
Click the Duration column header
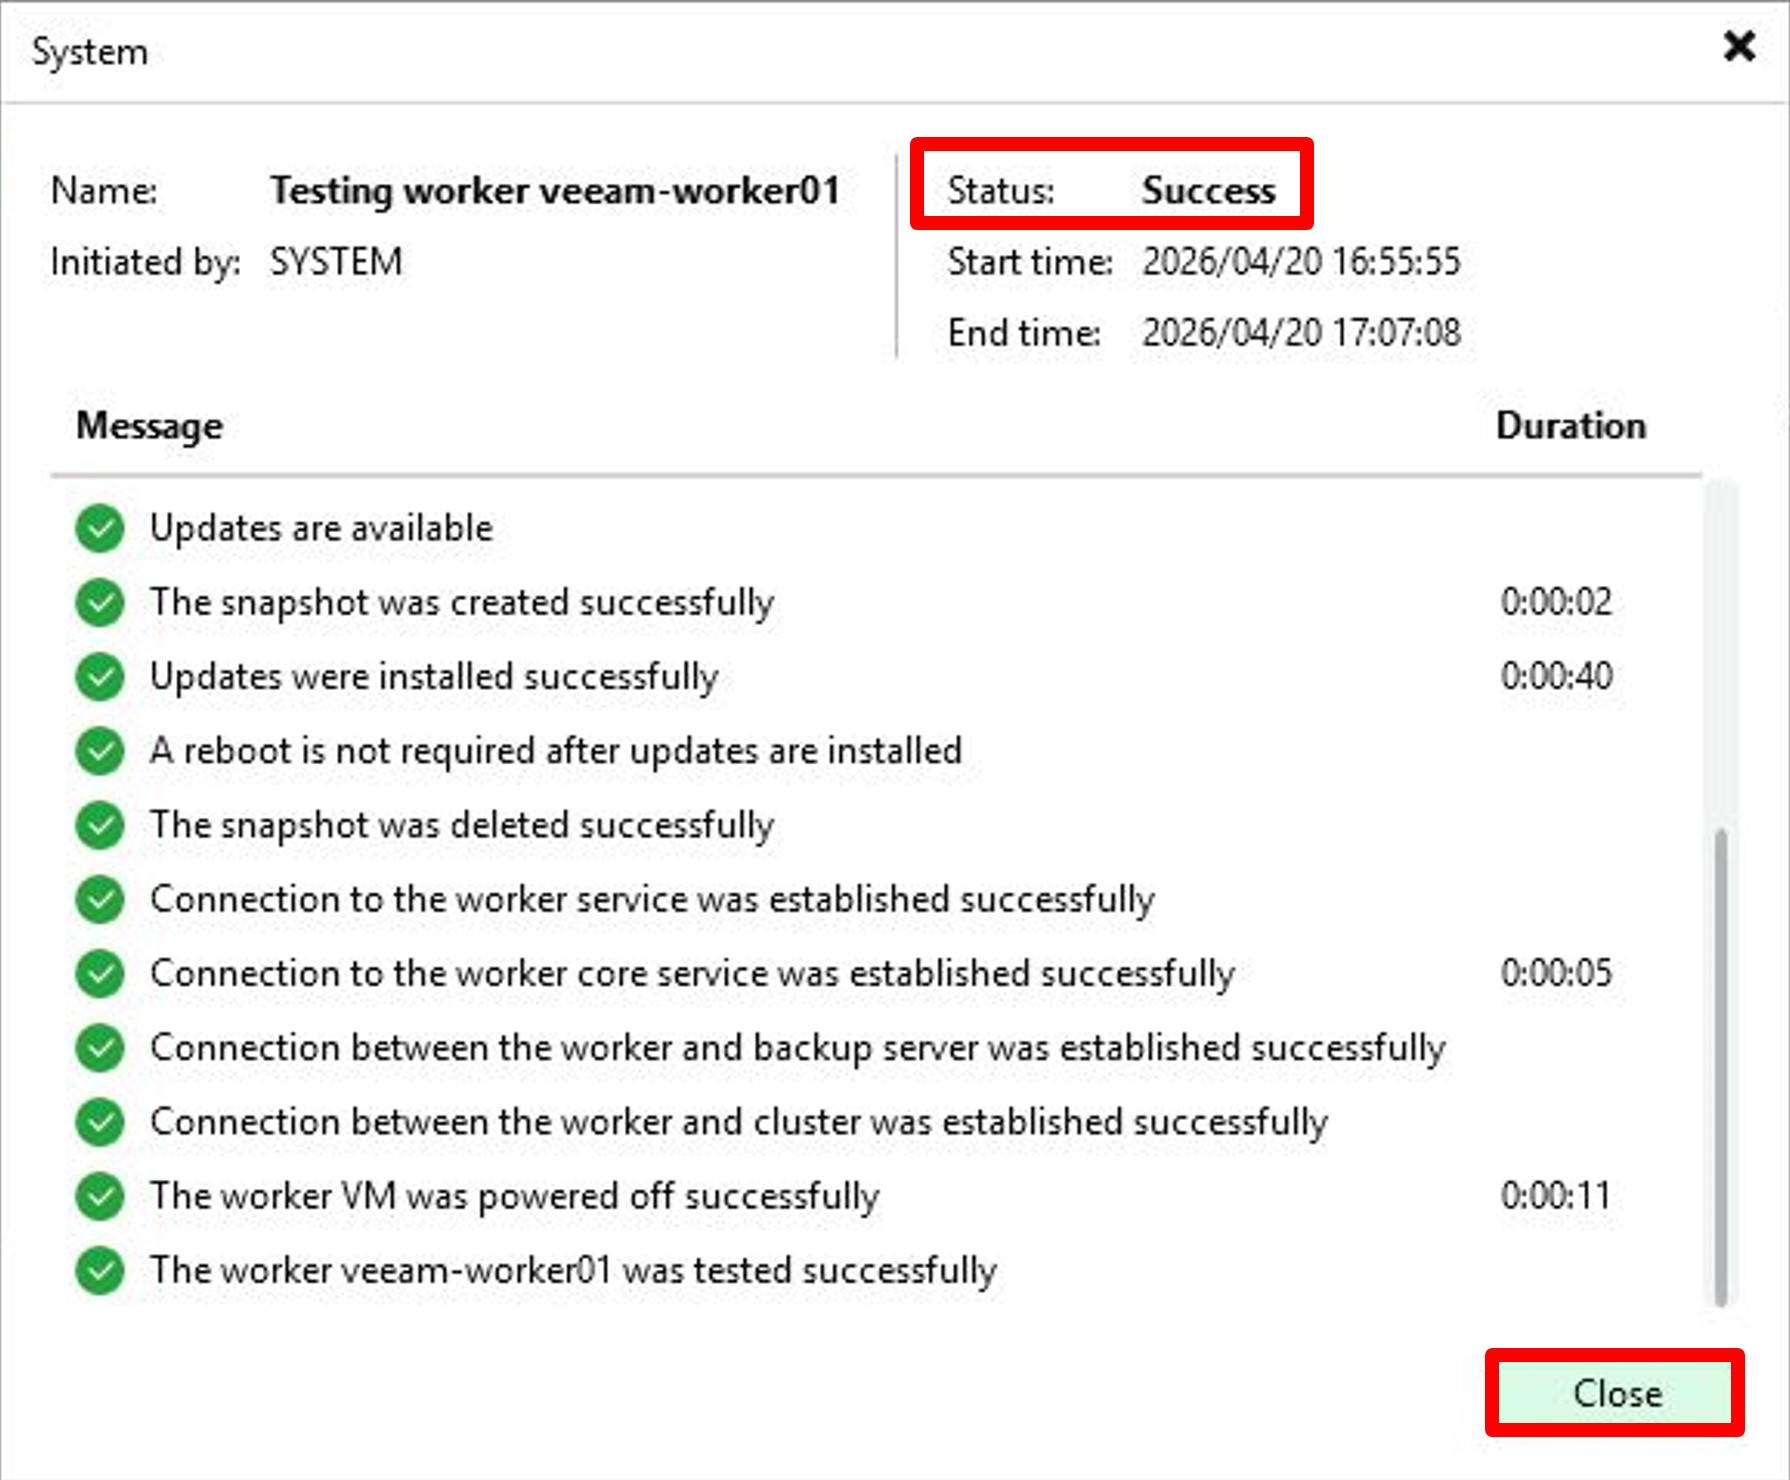1571,426
